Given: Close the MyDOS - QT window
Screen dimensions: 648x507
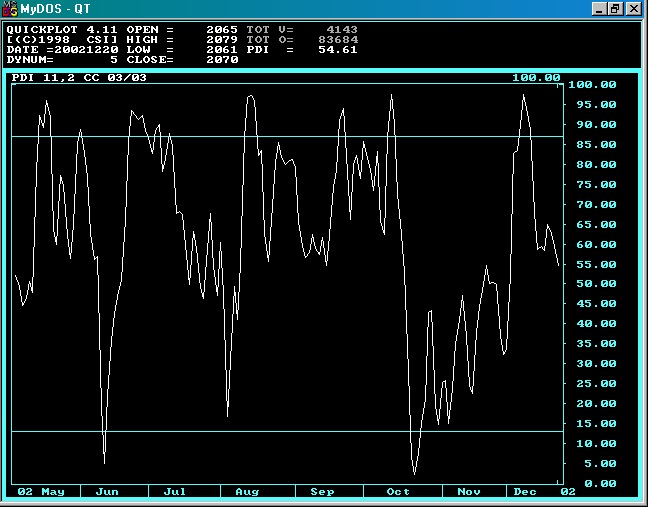Looking at the screenshot, I should click(634, 9).
